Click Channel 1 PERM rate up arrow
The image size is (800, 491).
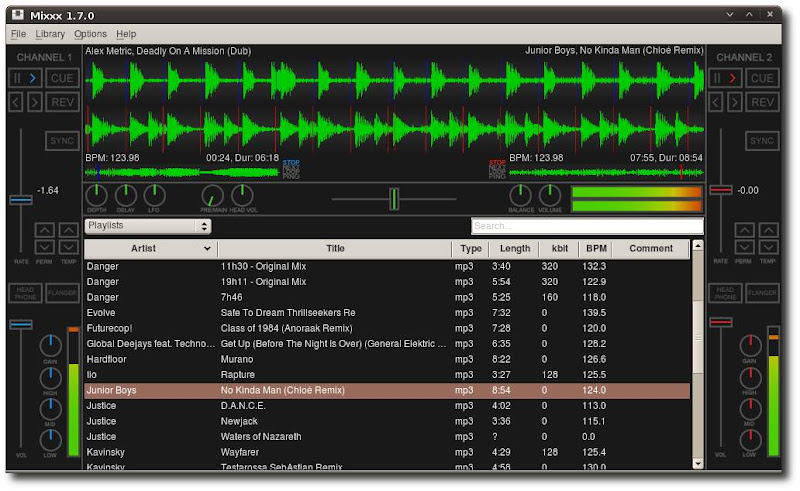click(x=44, y=230)
